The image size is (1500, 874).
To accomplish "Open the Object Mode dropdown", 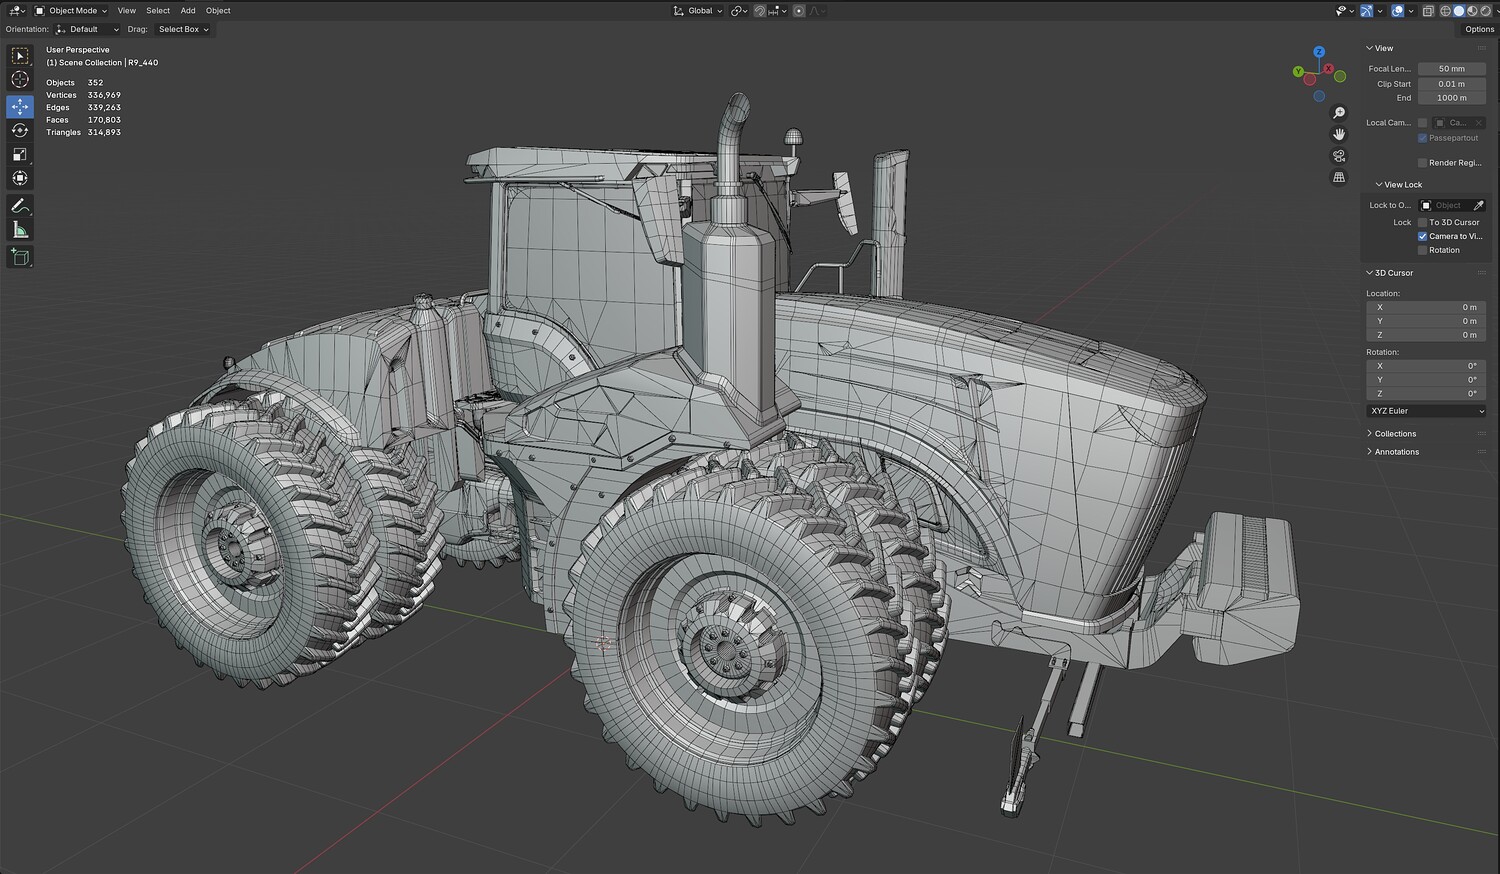I will point(72,11).
